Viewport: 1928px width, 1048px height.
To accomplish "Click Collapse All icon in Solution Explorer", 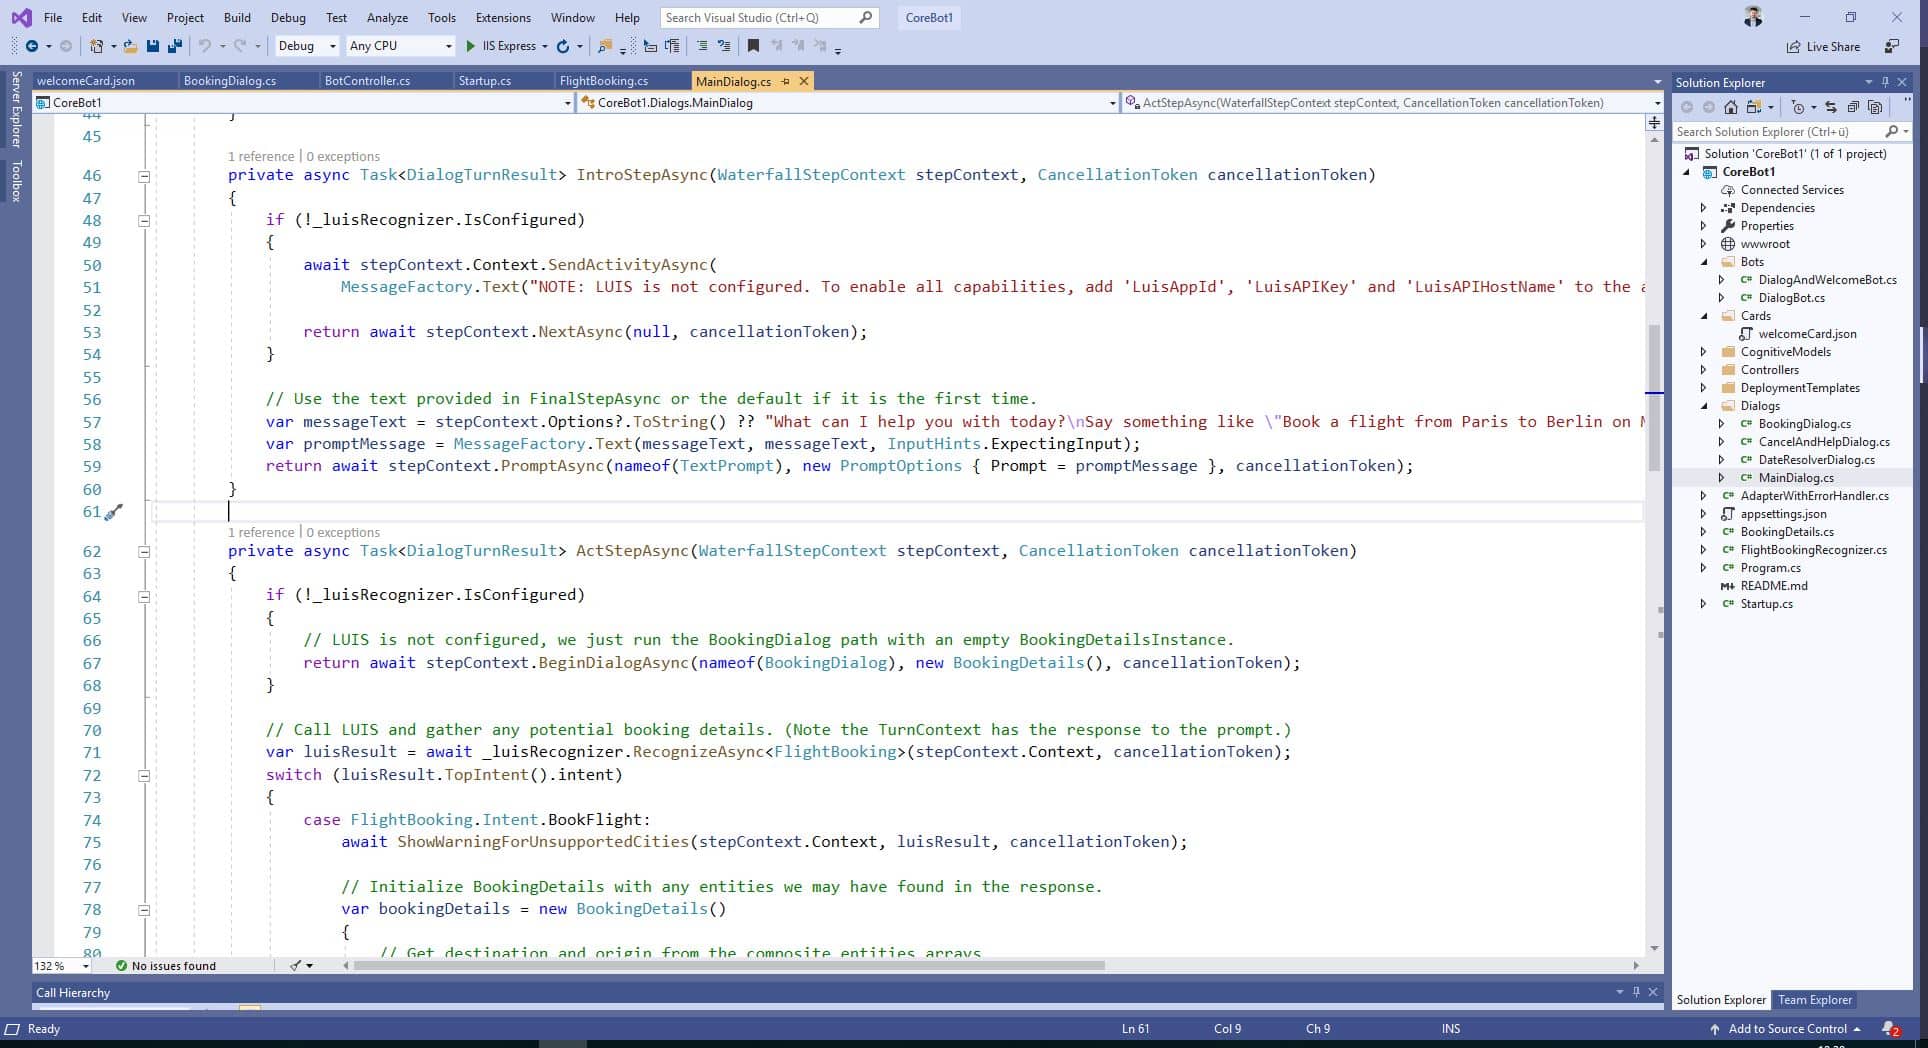I will coord(1853,107).
